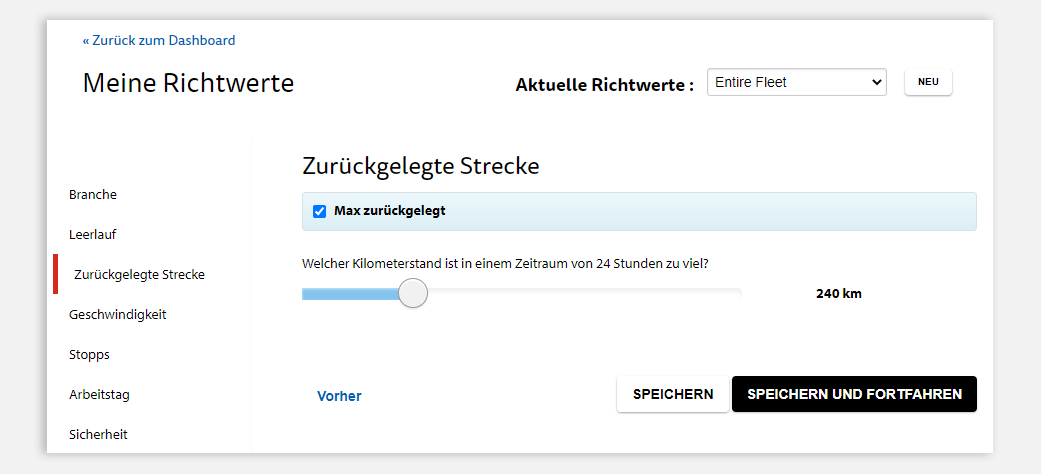Click the blue filled part of slider track
1041x474 pixels.
[350, 293]
